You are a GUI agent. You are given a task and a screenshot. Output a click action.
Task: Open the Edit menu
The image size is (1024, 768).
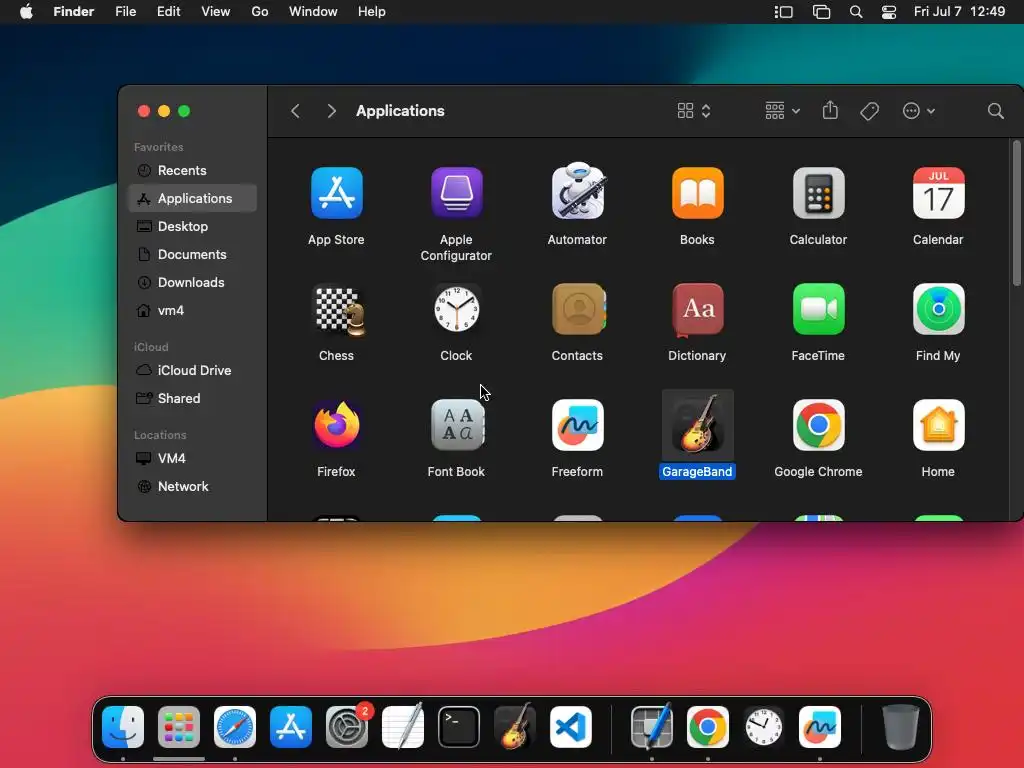coord(168,12)
